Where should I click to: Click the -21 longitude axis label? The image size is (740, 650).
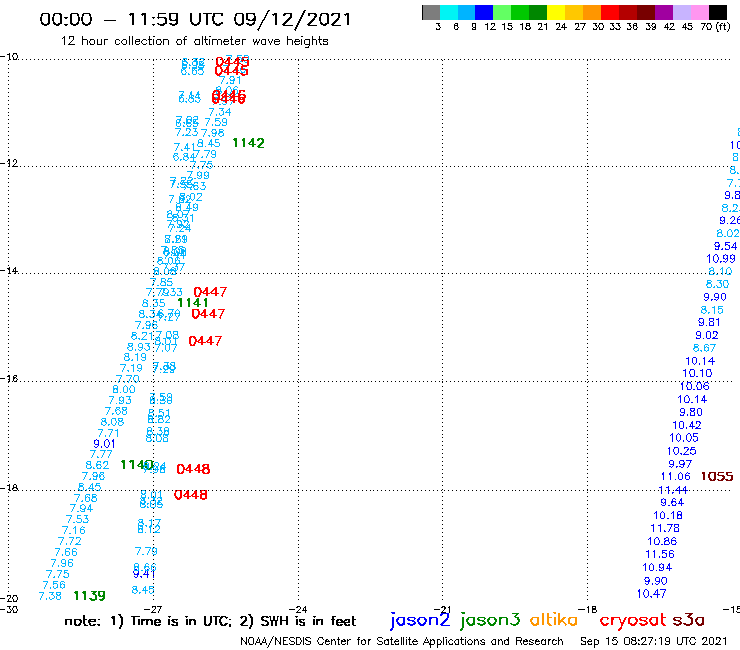442,609
